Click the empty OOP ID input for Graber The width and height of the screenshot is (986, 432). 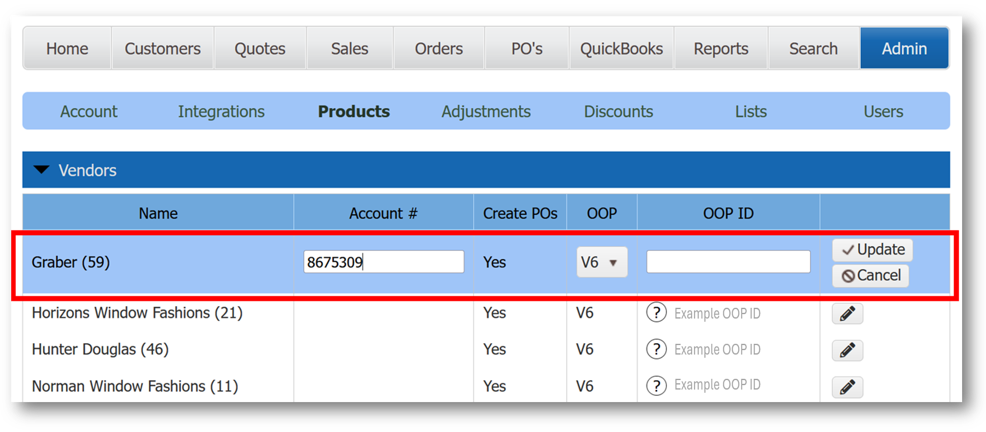click(728, 262)
